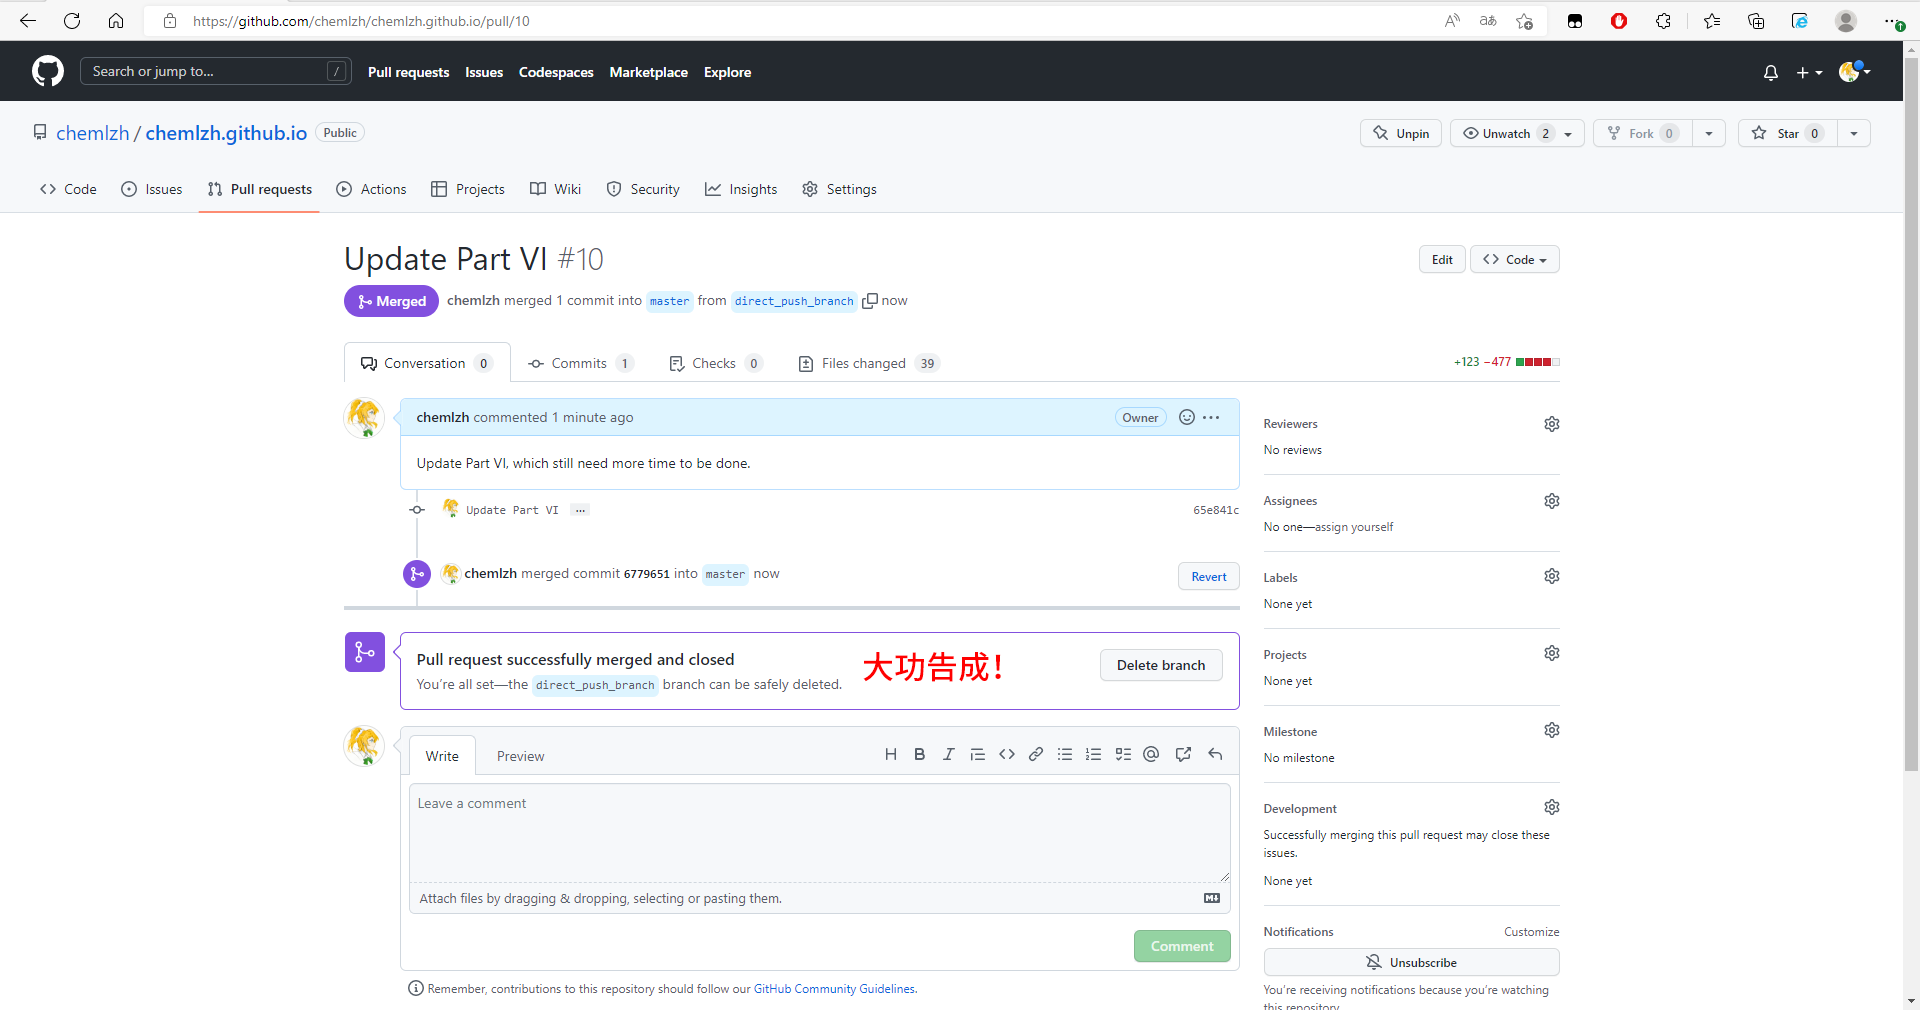The image size is (1920, 1010).
Task: Open the Unwatch notifications dropdown
Action: [x=1517, y=133]
